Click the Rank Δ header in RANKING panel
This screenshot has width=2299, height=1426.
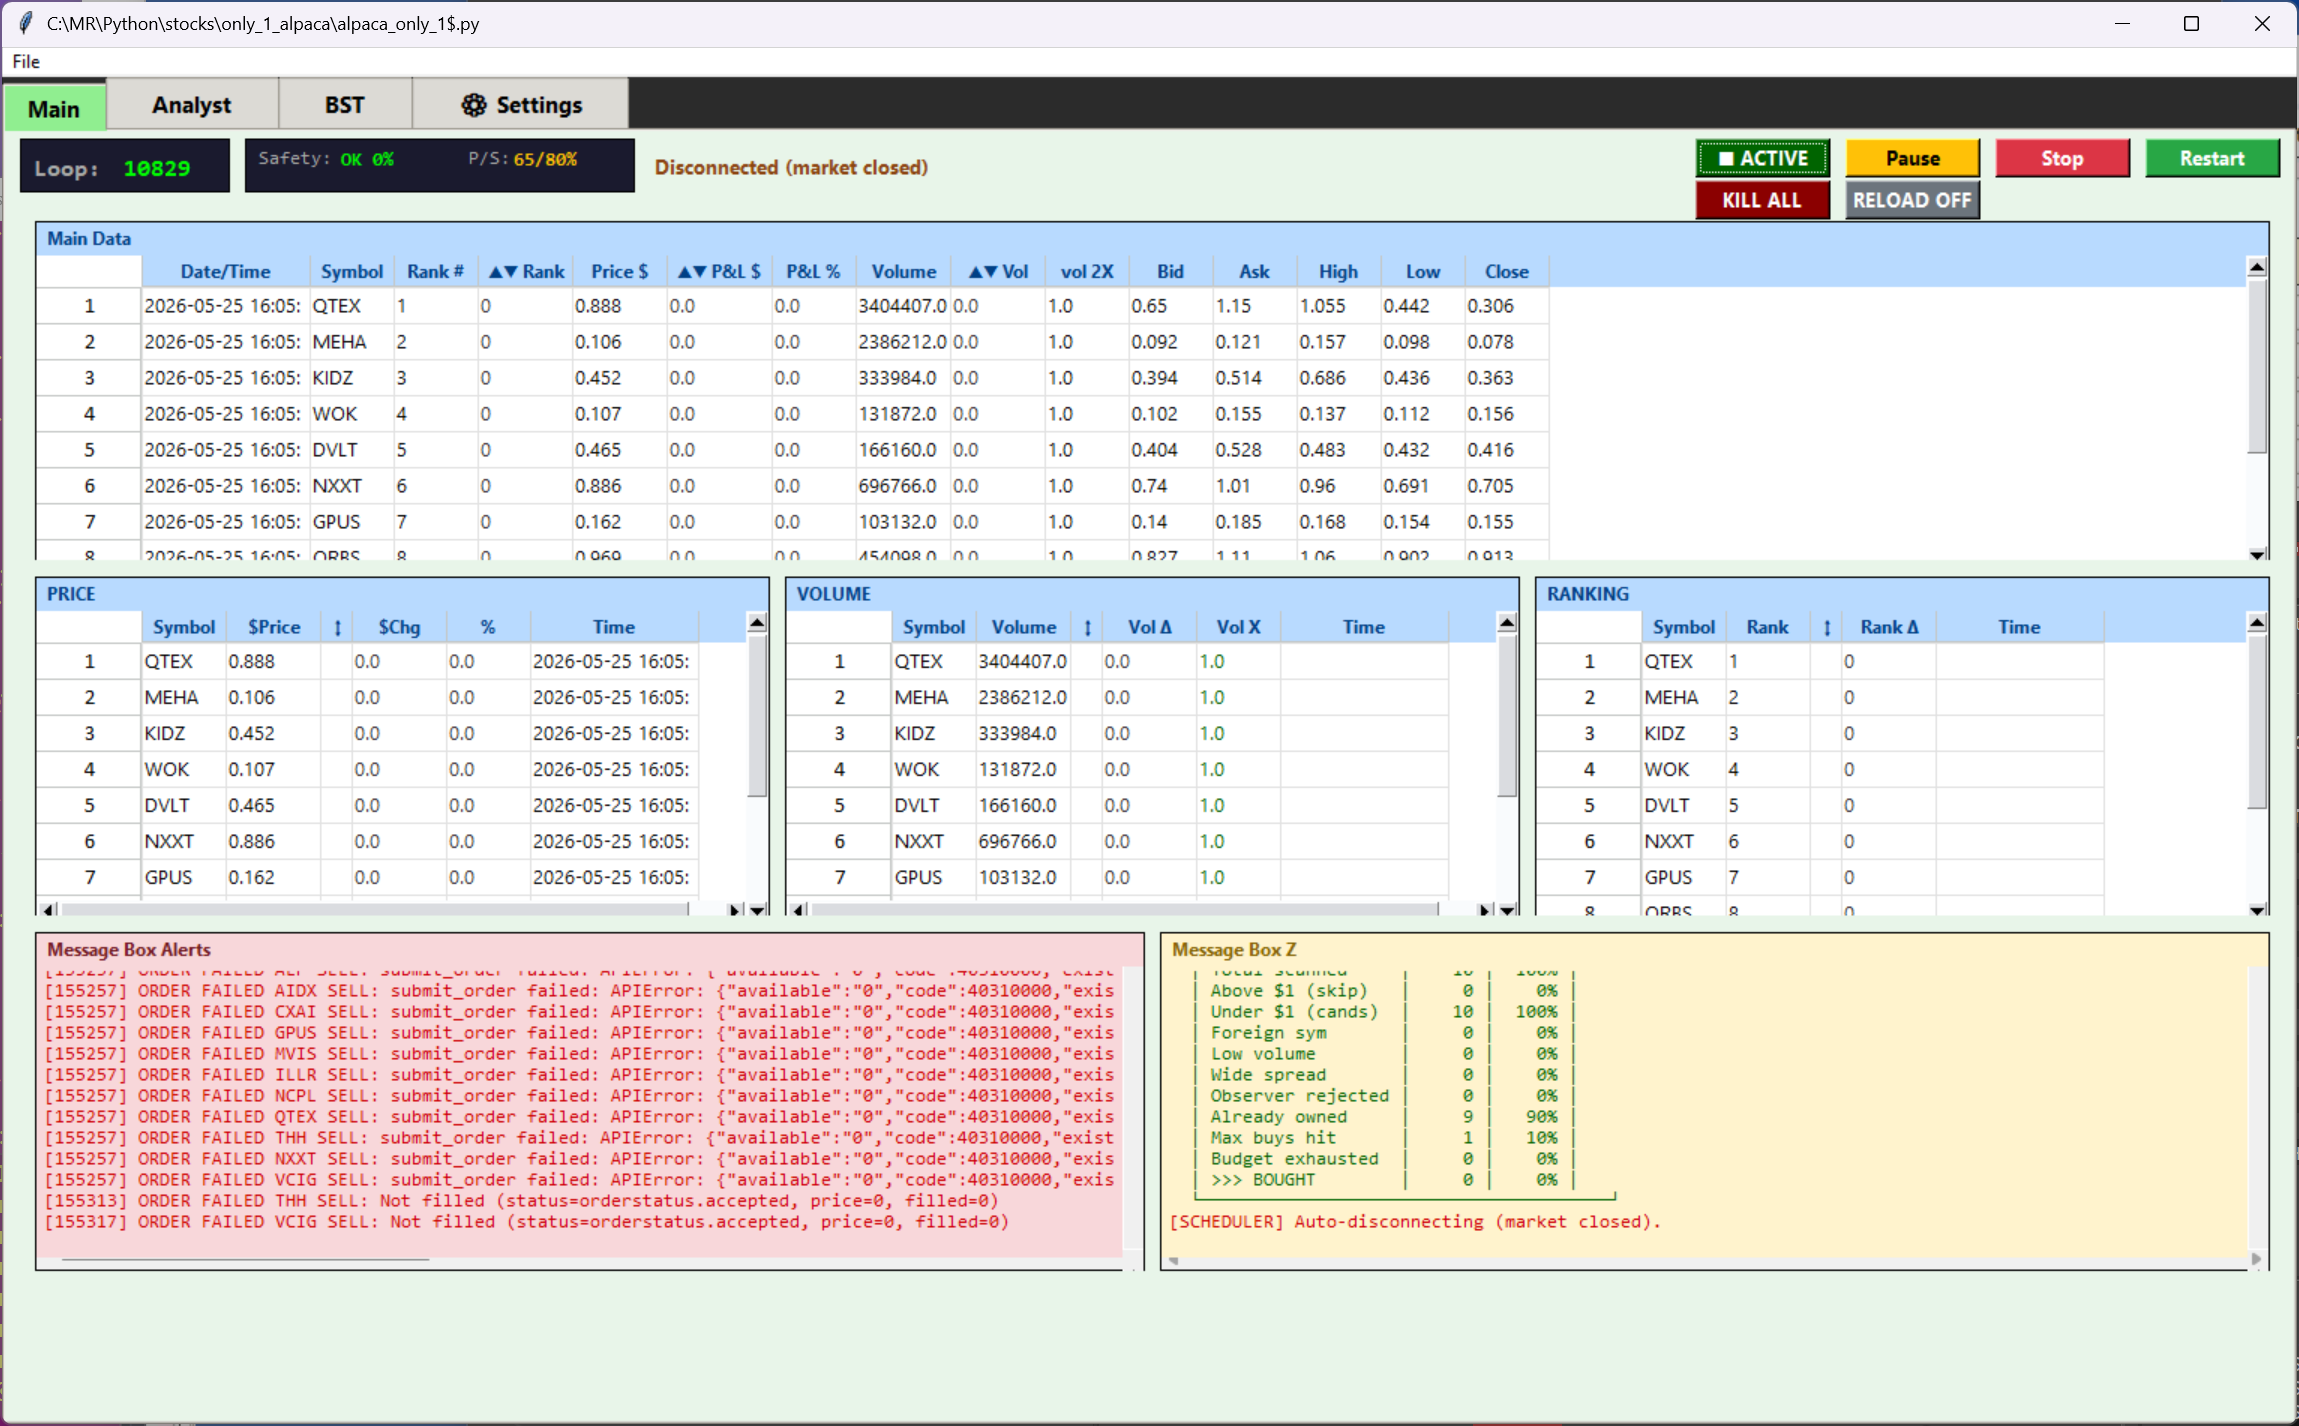1889,628
